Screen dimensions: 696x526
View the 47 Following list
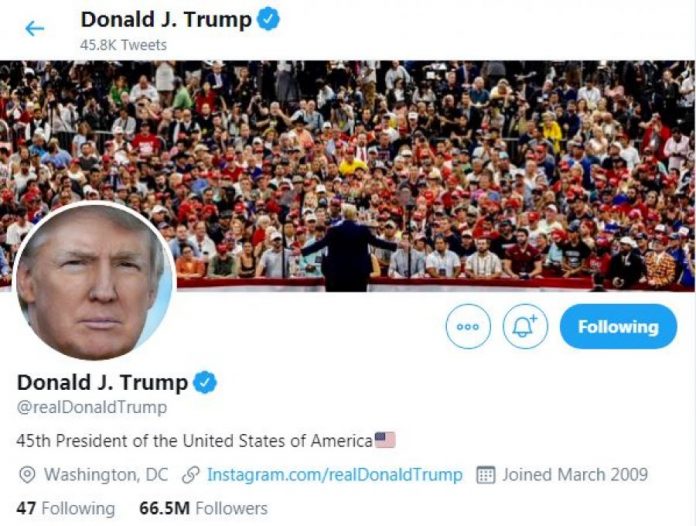66,508
